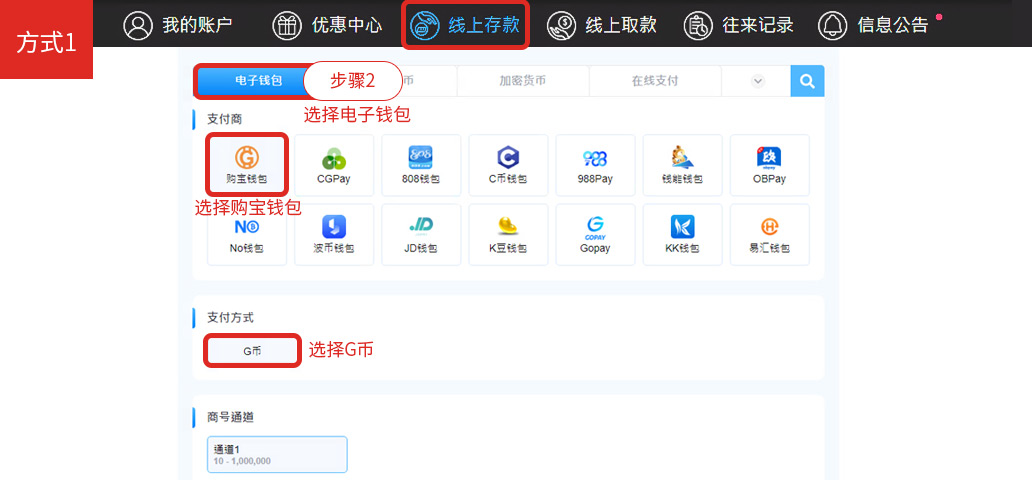Go to 我的账户 in navigation

click(x=178, y=25)
